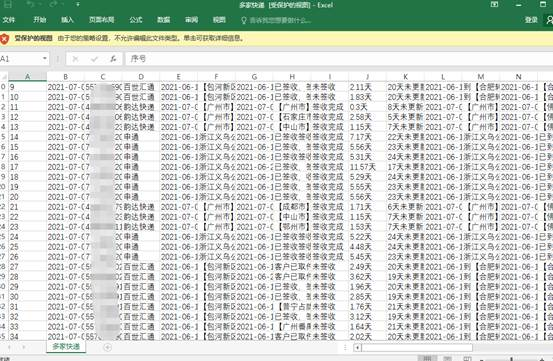Click the Save icon in the title bar
The image size is (553, 361).
coord(8,5)
